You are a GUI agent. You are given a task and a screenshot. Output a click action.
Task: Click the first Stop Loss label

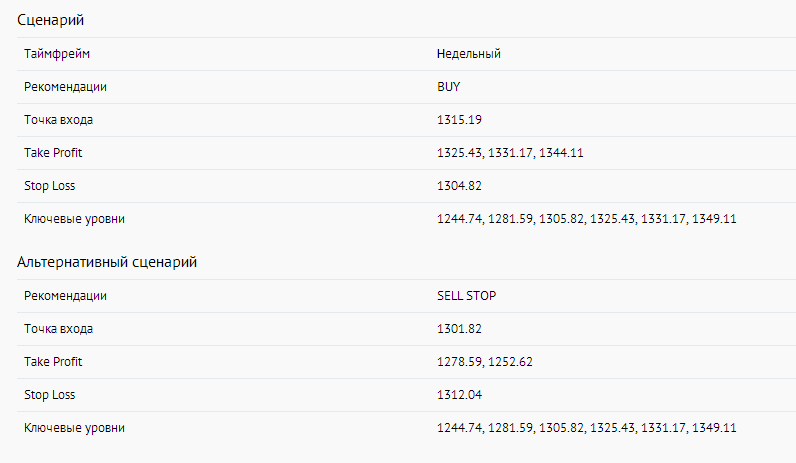(49, 186)
